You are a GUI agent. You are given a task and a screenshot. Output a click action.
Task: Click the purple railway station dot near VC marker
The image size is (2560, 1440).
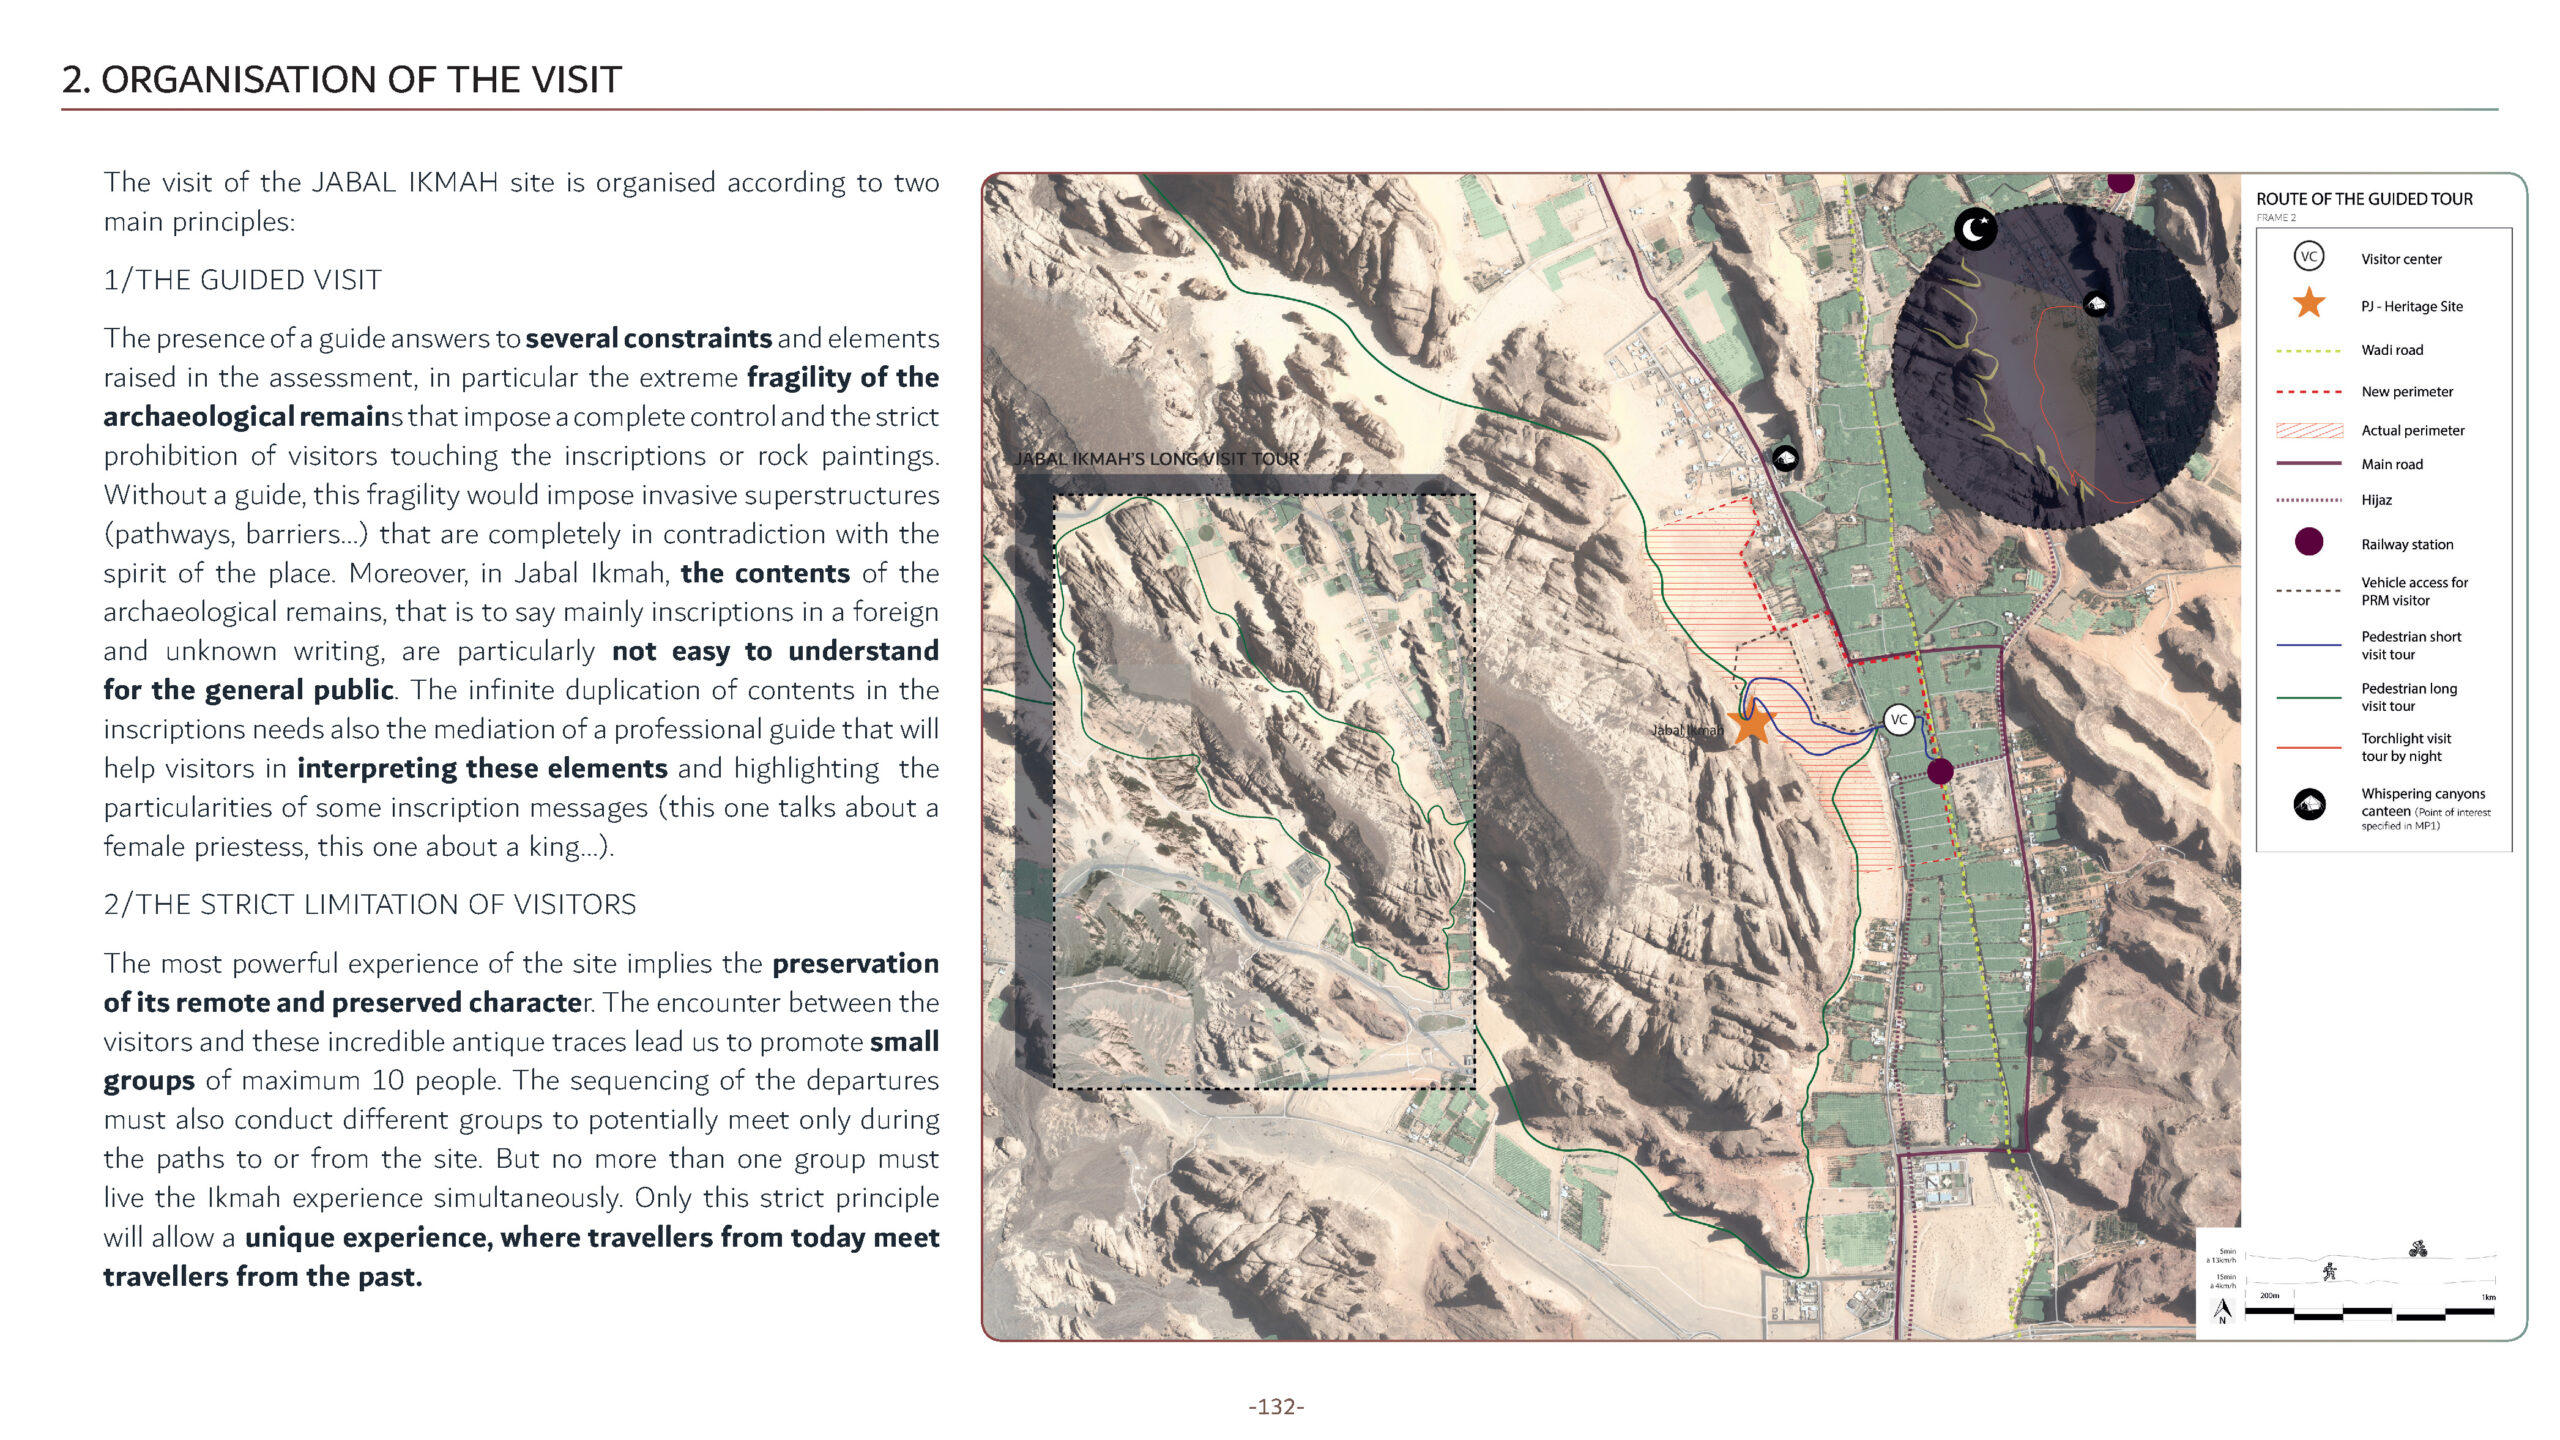(1940, 771)
